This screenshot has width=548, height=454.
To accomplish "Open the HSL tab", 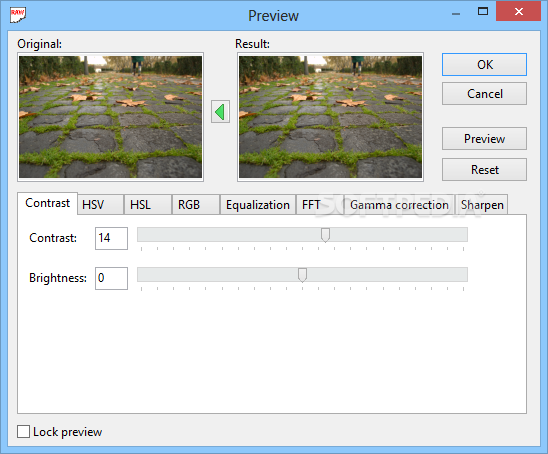I will 148,204.
